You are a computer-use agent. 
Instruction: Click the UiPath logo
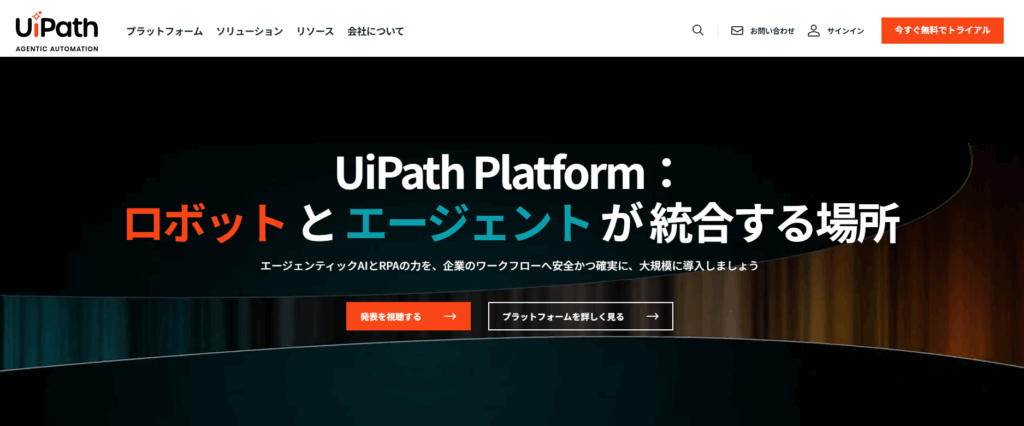(56, 31)
